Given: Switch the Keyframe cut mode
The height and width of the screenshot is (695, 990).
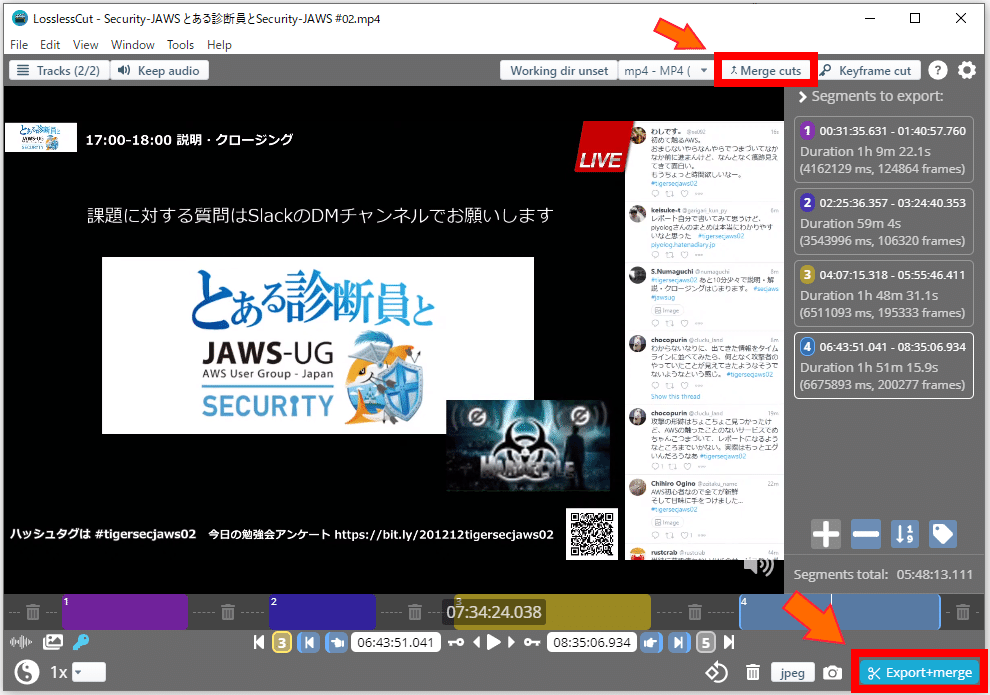Looking at the screenshot, I should (868, 71).
